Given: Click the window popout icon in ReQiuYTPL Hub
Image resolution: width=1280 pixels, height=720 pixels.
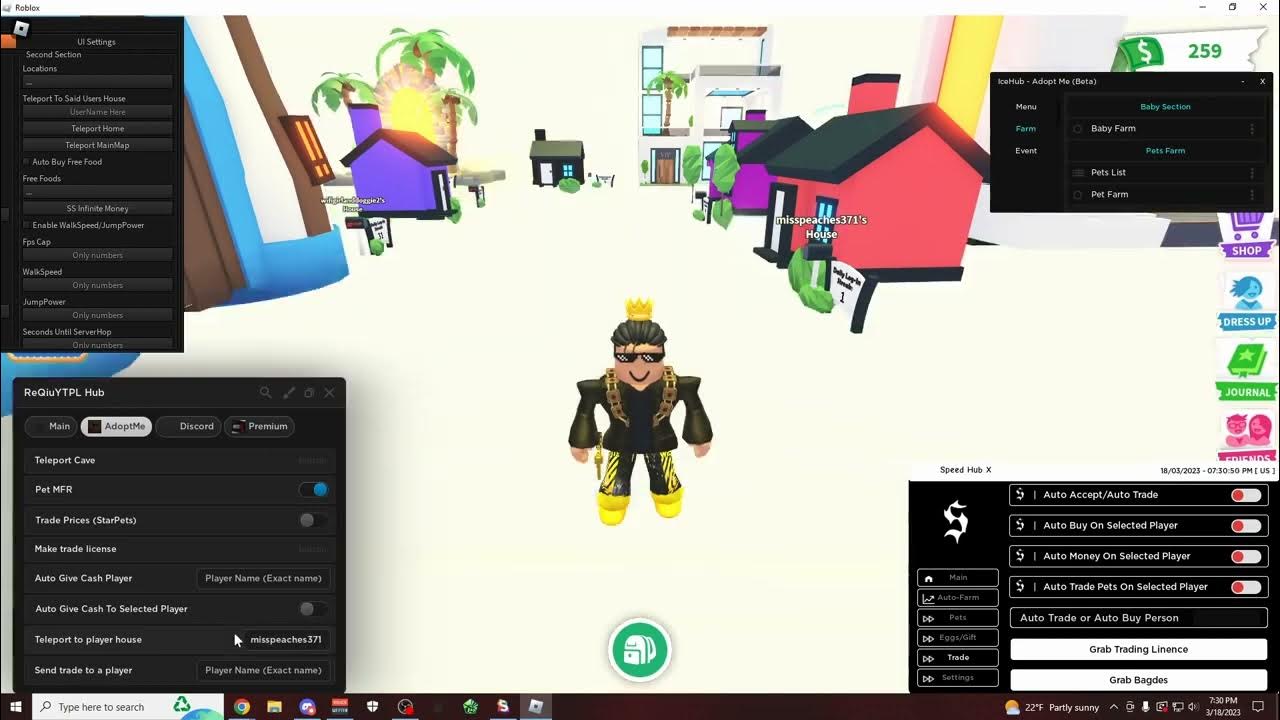Looking at the screenshot, I should point(309,393).
